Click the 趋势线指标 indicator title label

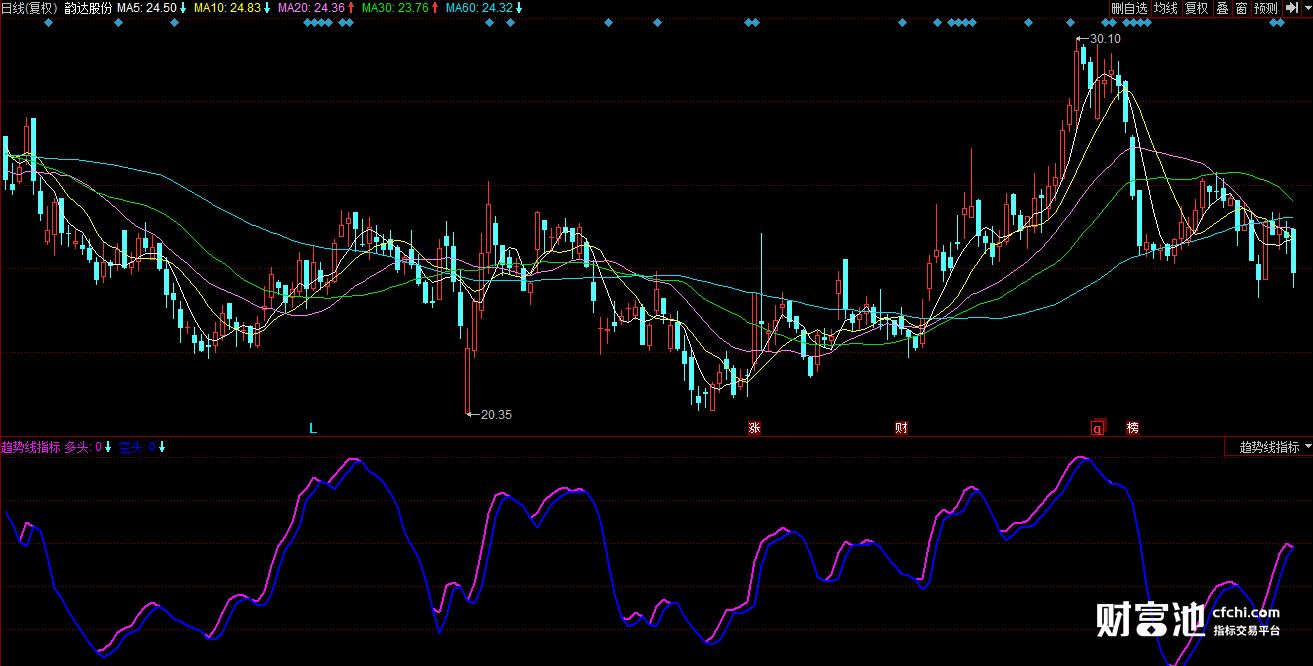pos(31,447)
